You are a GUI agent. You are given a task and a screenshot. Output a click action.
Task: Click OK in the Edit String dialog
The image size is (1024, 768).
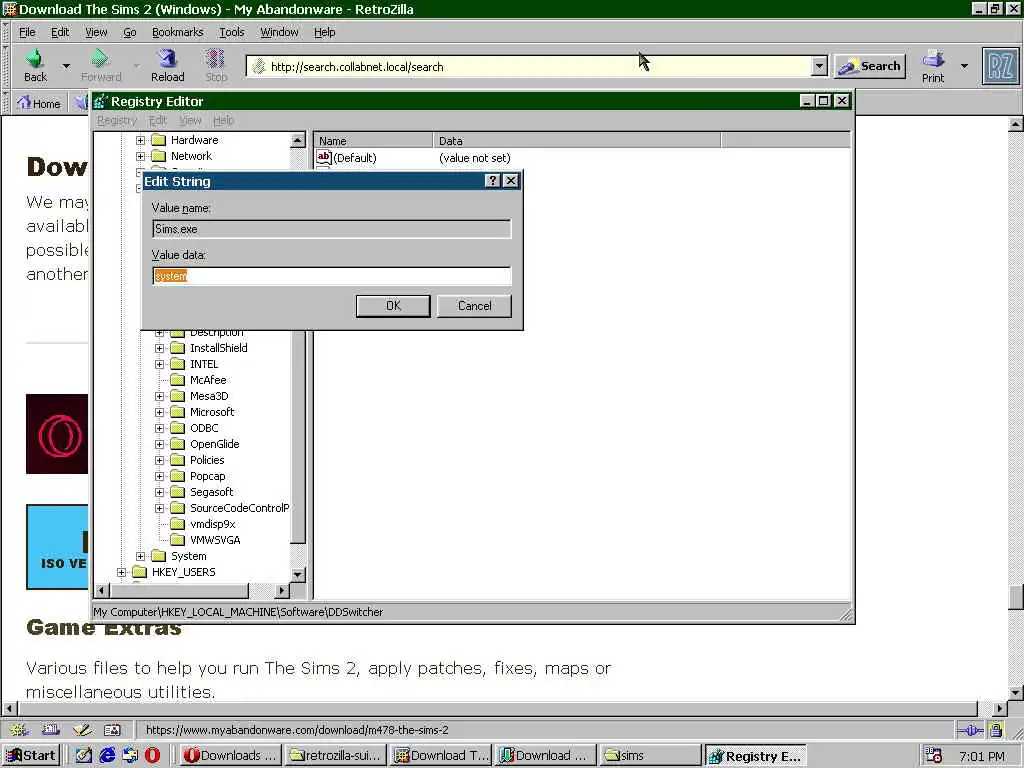pos(393,306)
